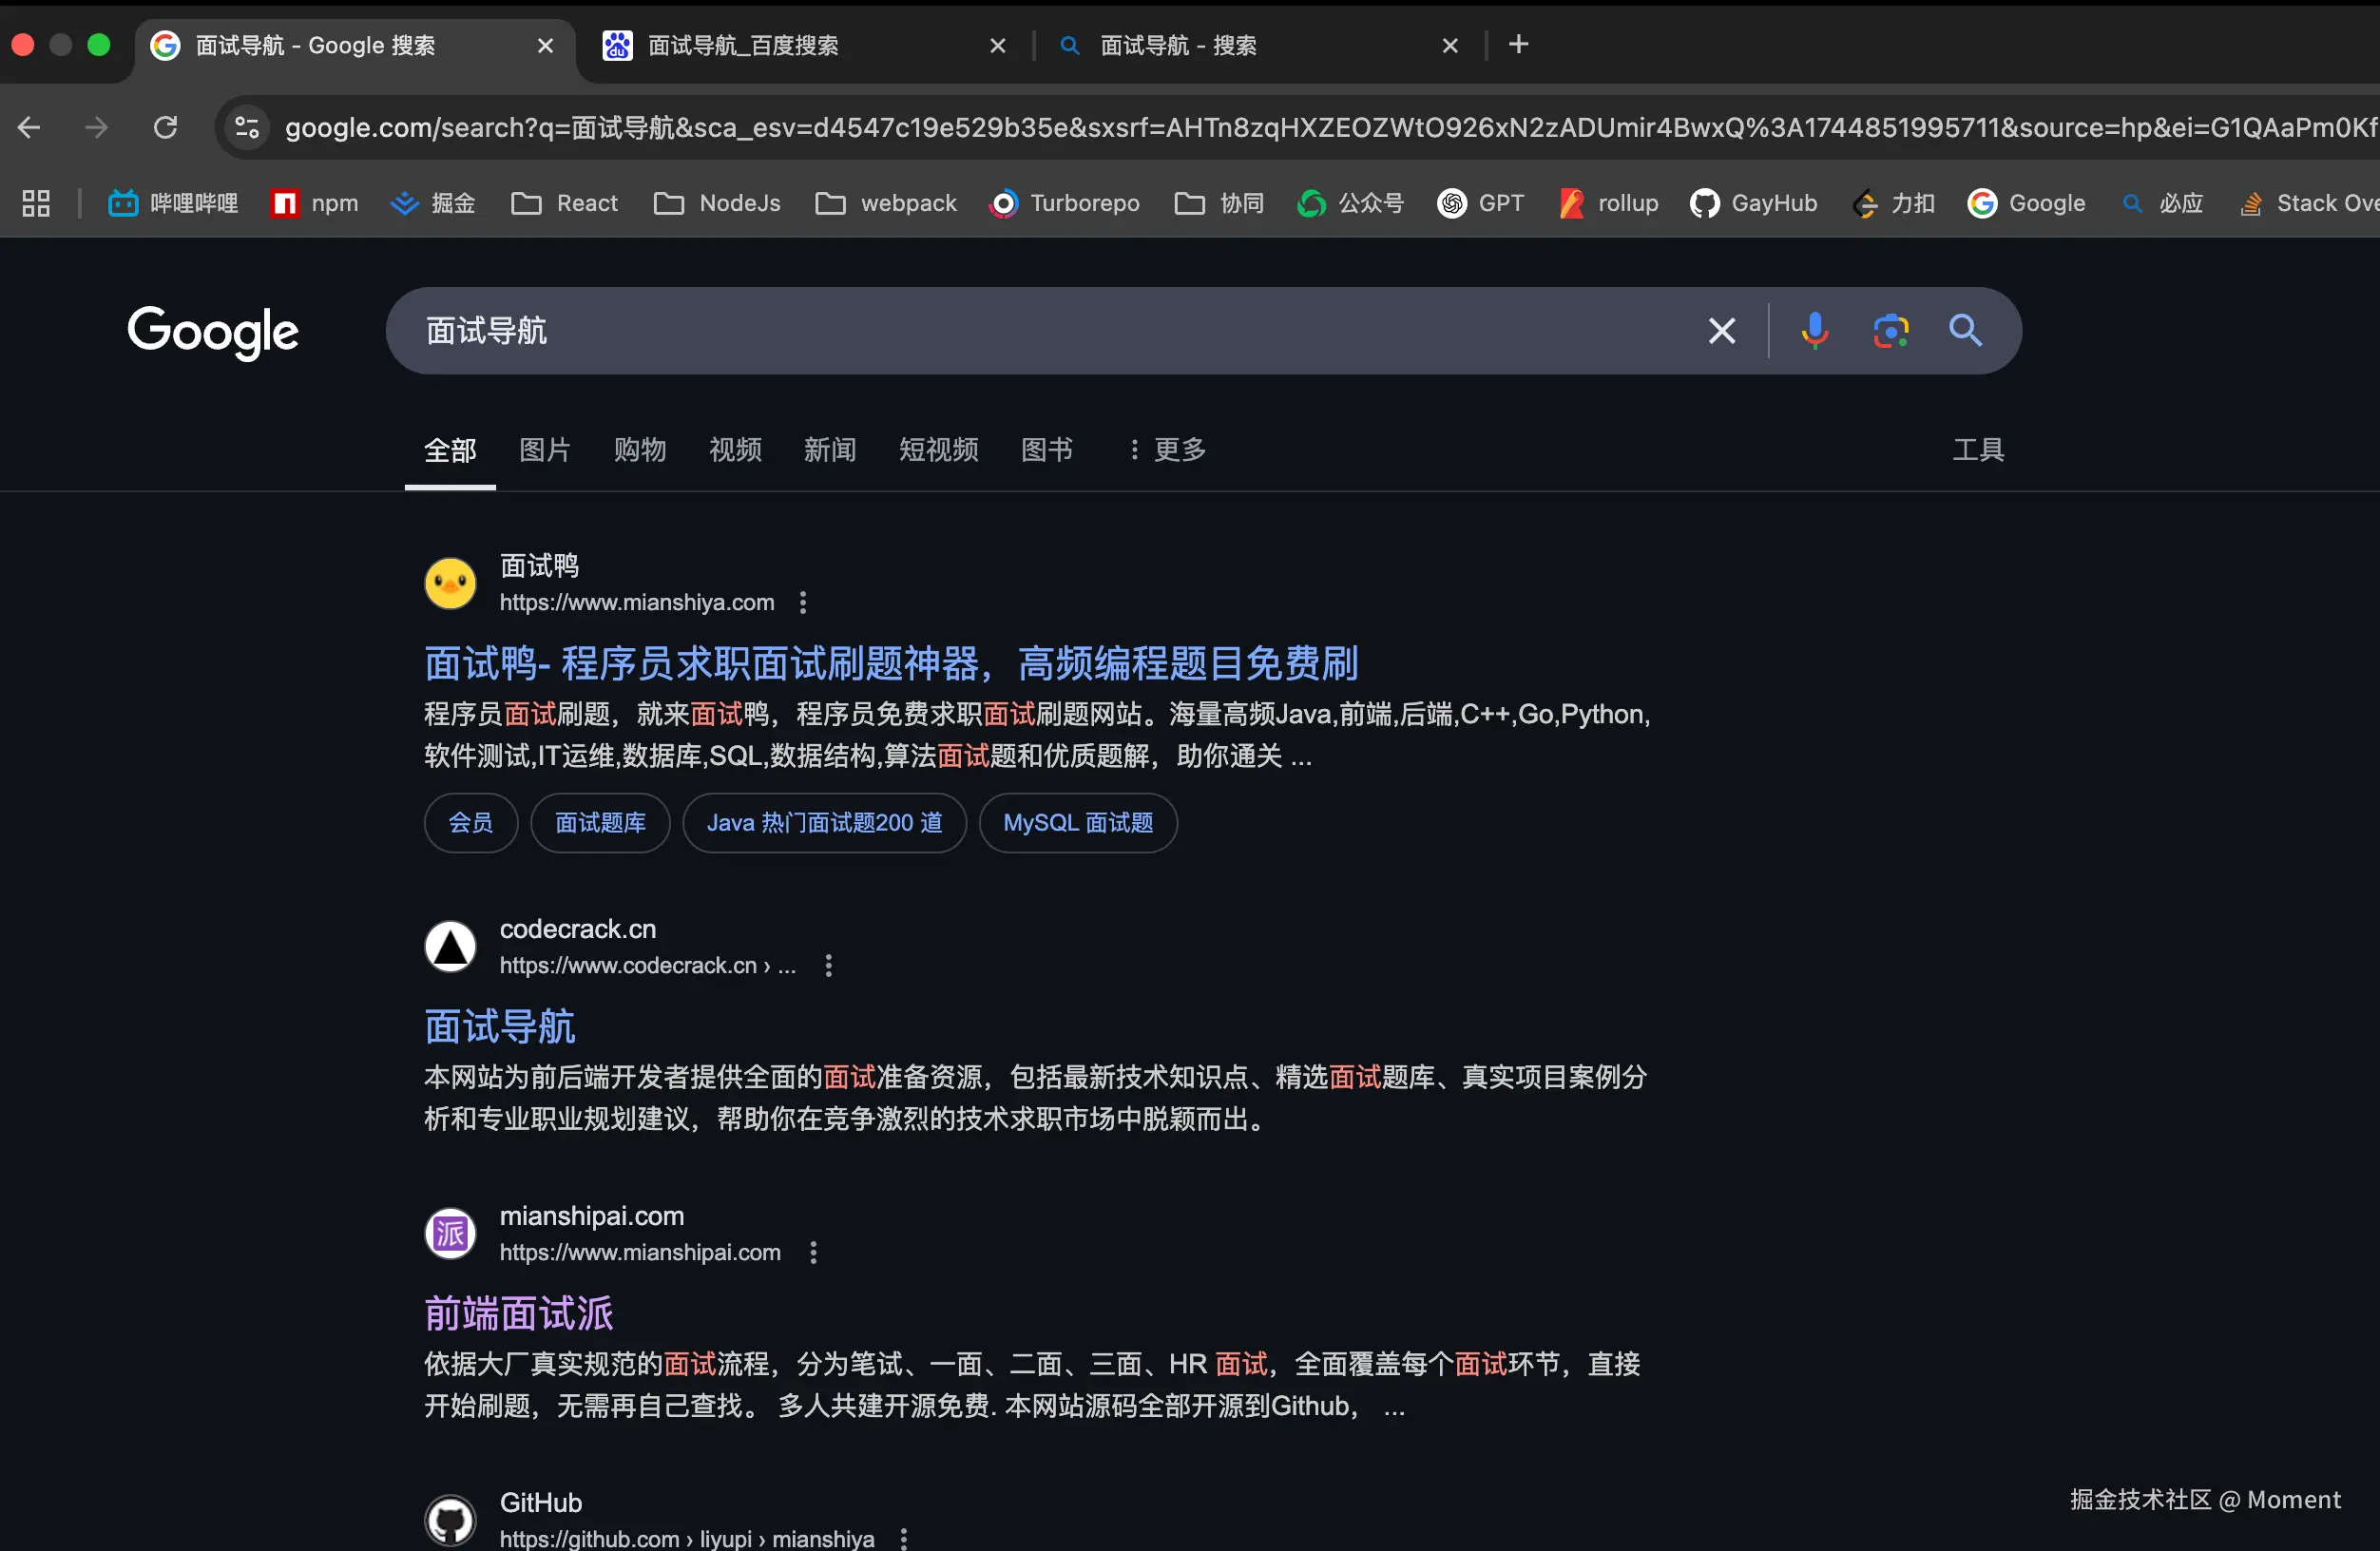Open a new browser tab
The width and height of the screenshot is (2380, 1551).
[1517, 44]
